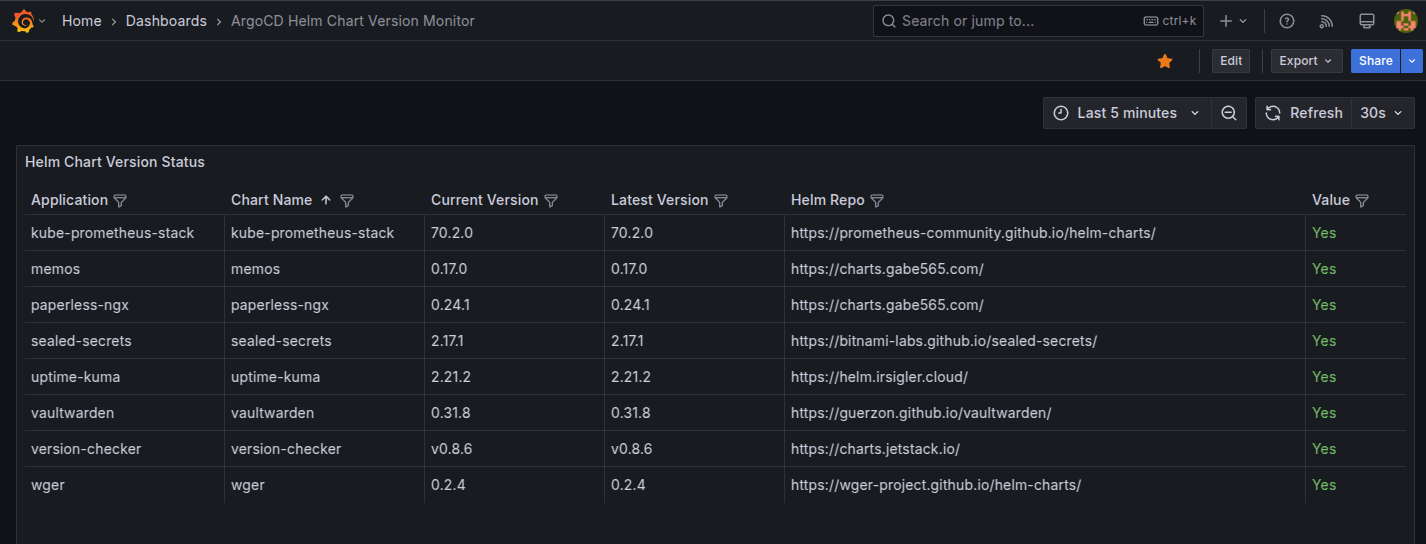The height and width of the screenshot is (544, 1426).
Task: Select the charts.jetstack.io URL
Action: pos(875,449)
